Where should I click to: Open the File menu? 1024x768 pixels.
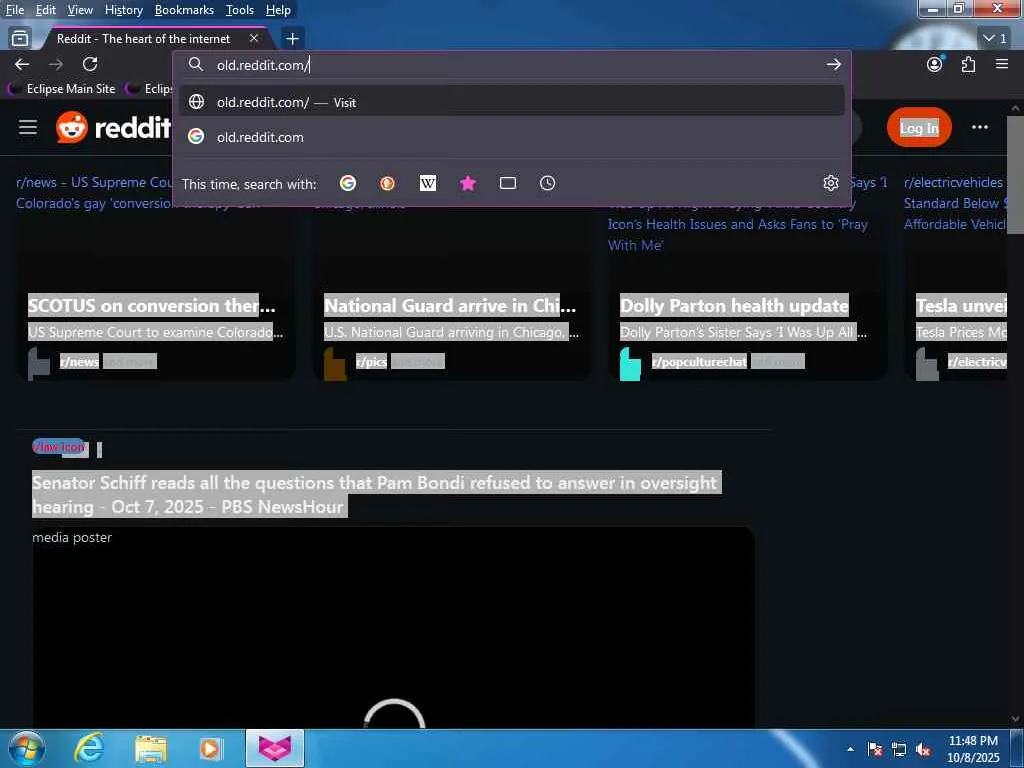point(15,10)
